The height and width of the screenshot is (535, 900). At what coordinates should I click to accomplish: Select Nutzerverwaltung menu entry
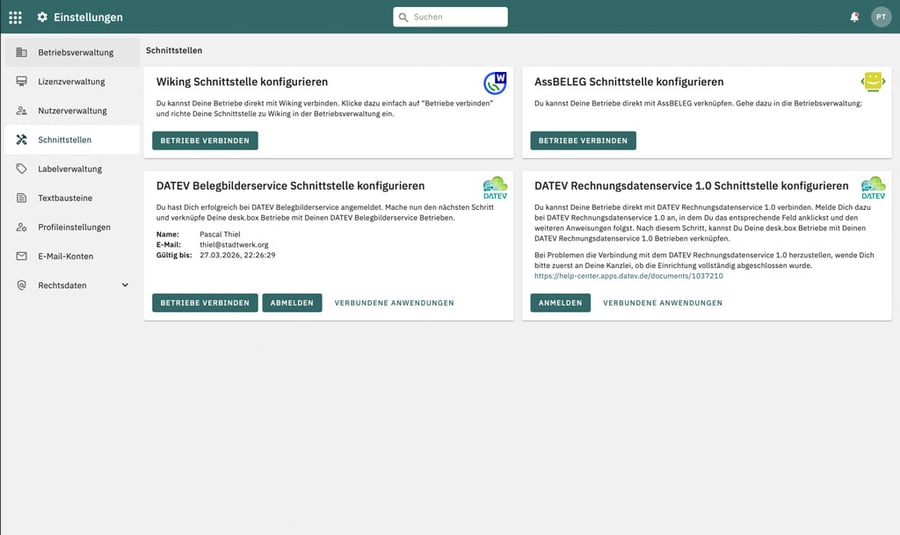pos(72,111)
